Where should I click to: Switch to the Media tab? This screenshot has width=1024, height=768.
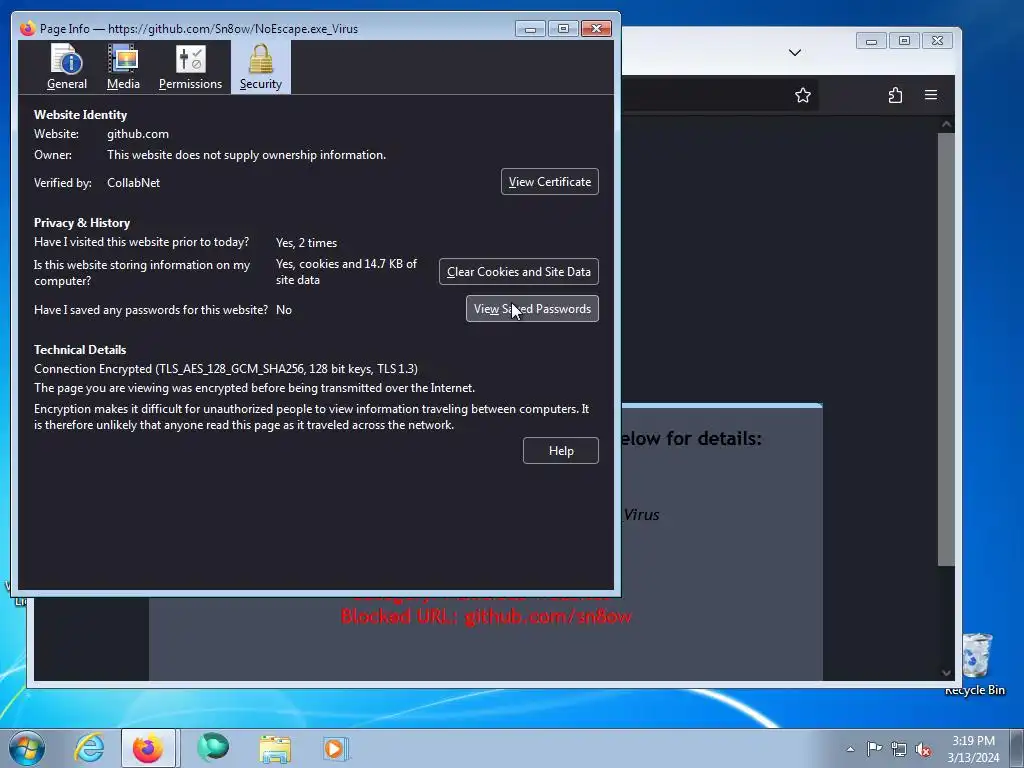pos(123,67)
